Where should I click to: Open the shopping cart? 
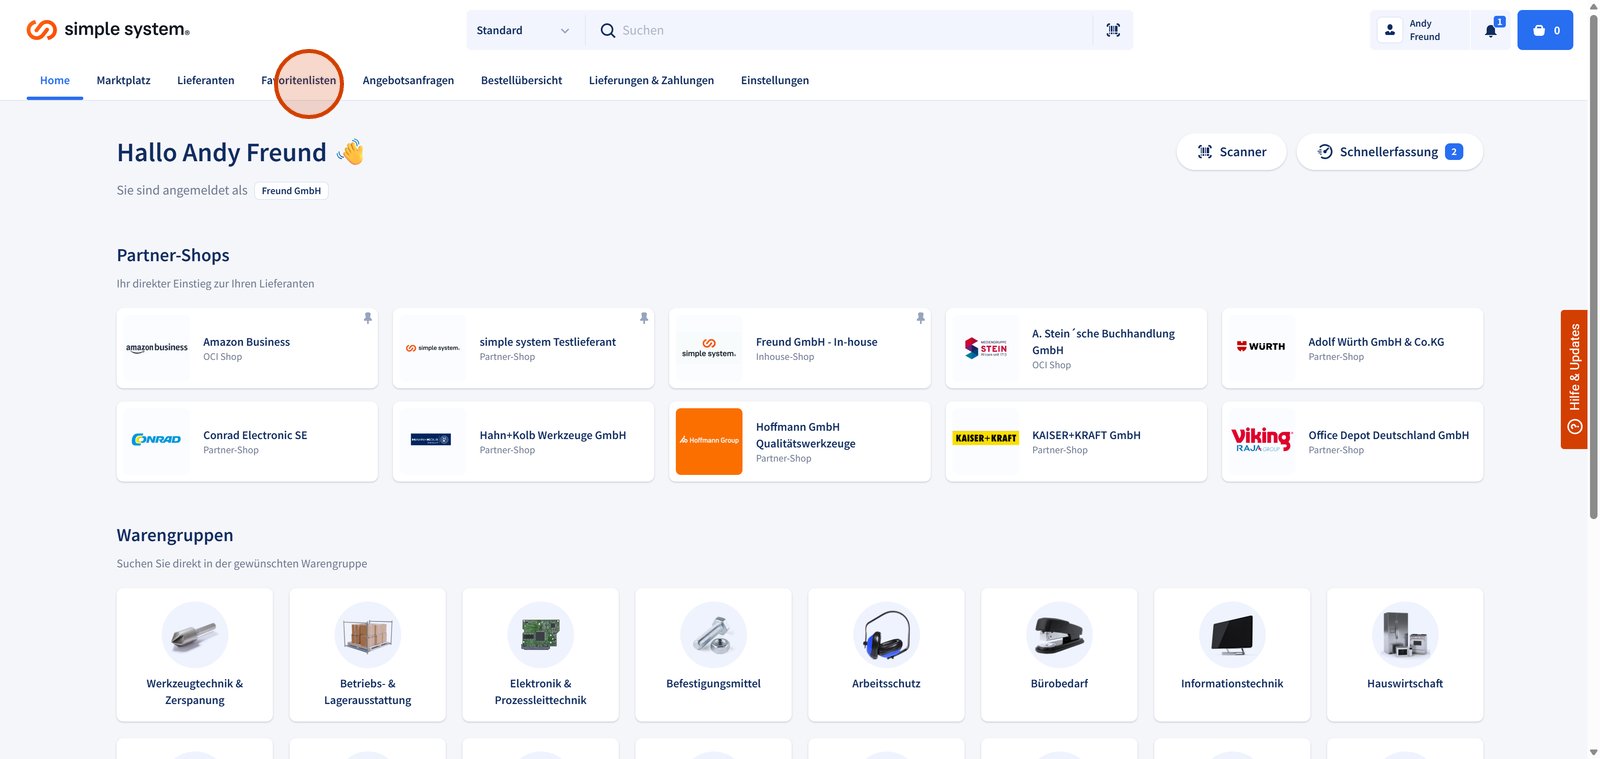1545,30
